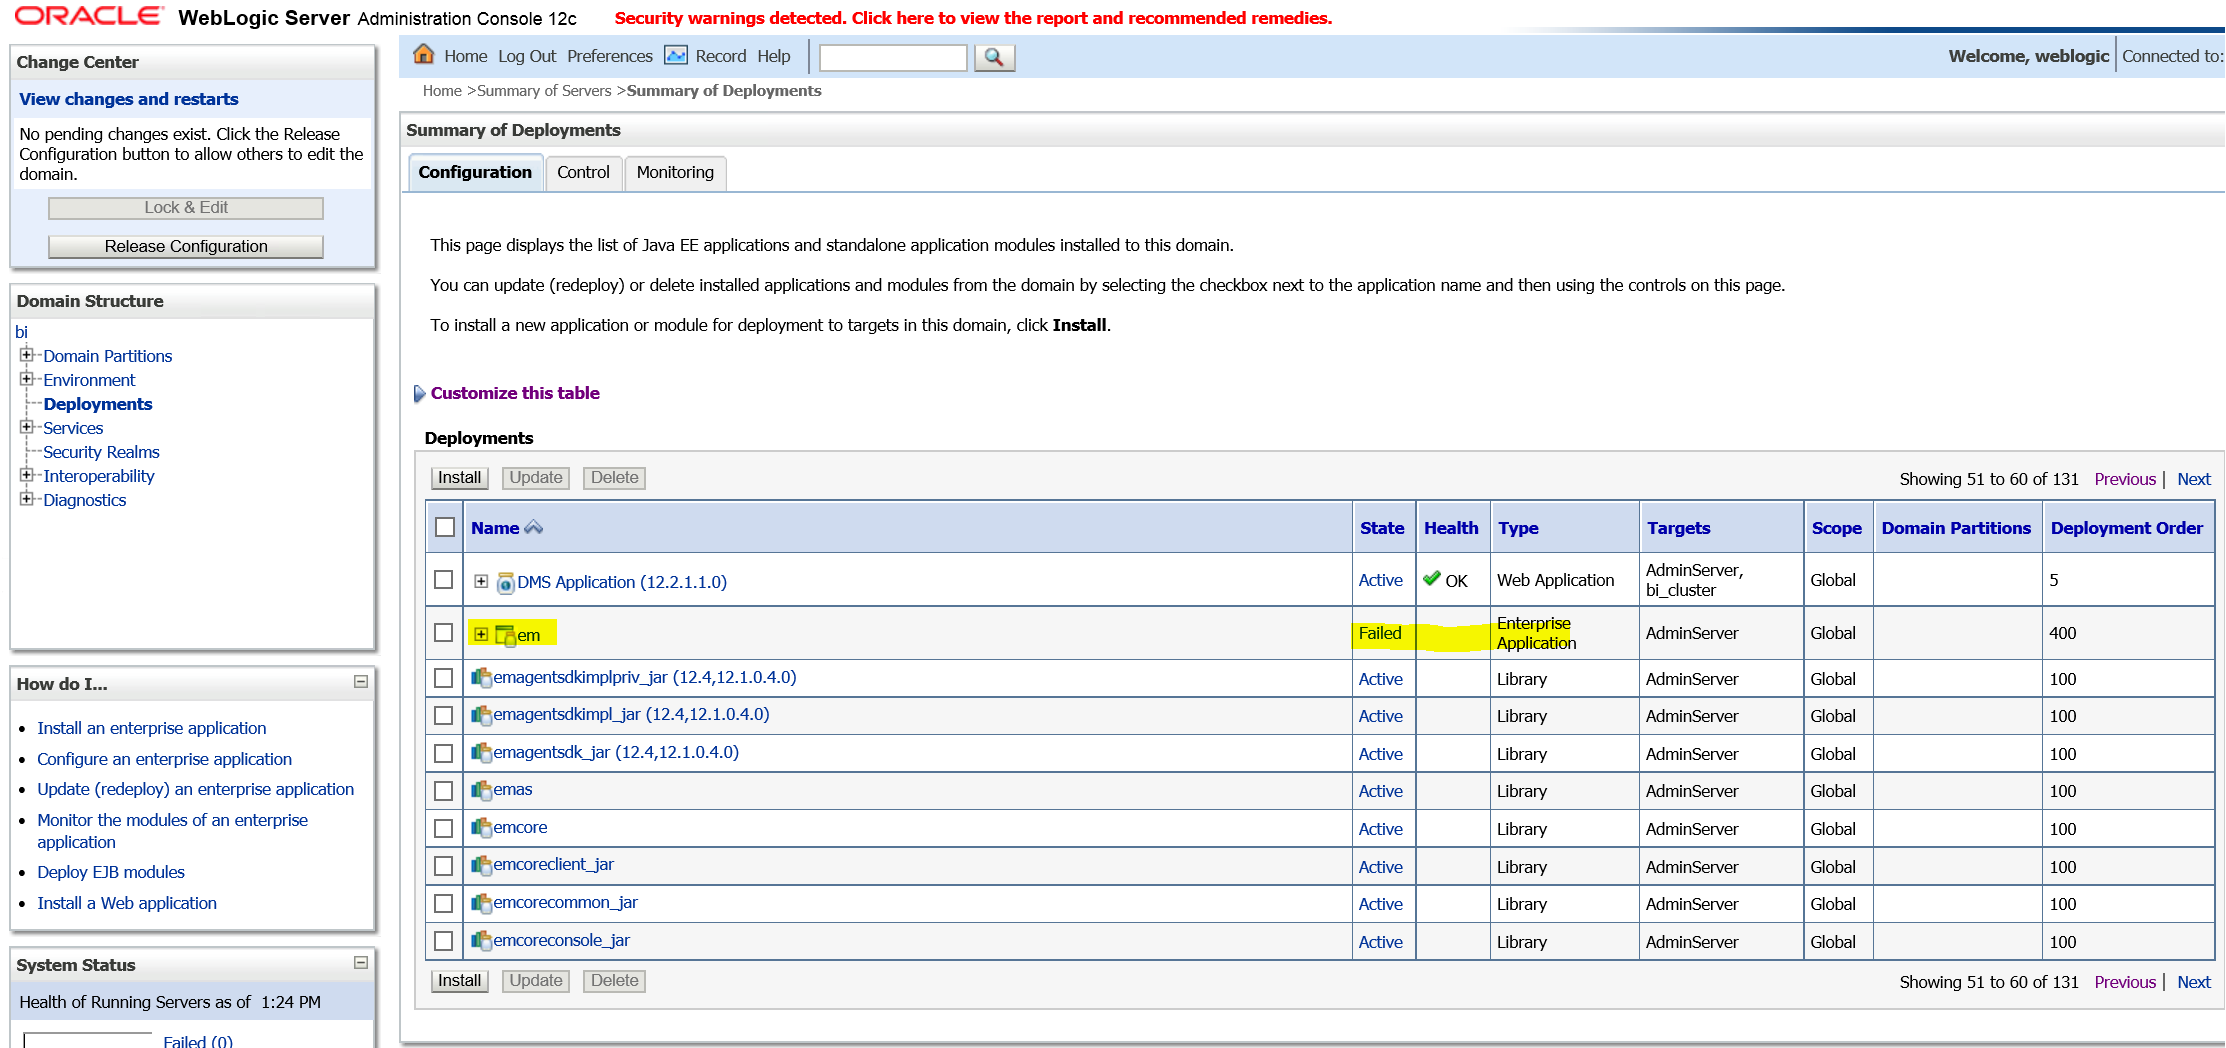Click the Lock & Edit button
2226x1048 pixels.
pos(186,207)
